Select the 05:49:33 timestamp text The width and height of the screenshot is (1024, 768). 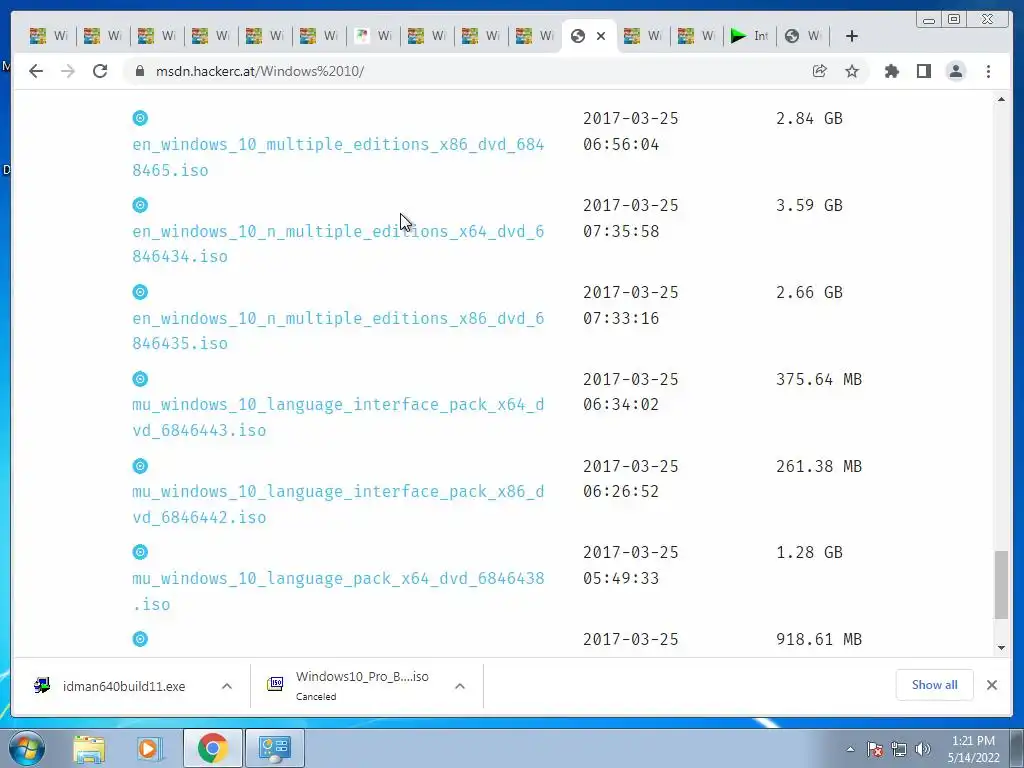tap(621, 578)
